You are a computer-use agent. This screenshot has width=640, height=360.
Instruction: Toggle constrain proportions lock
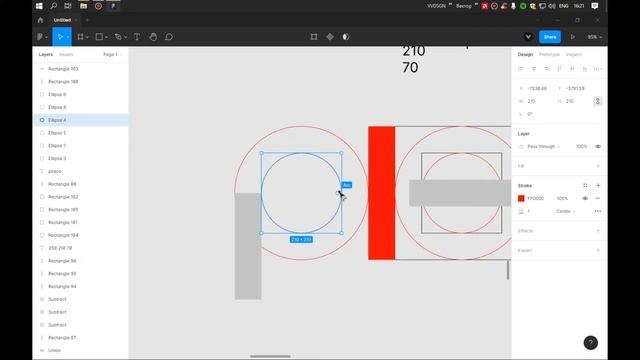(598, 101)
